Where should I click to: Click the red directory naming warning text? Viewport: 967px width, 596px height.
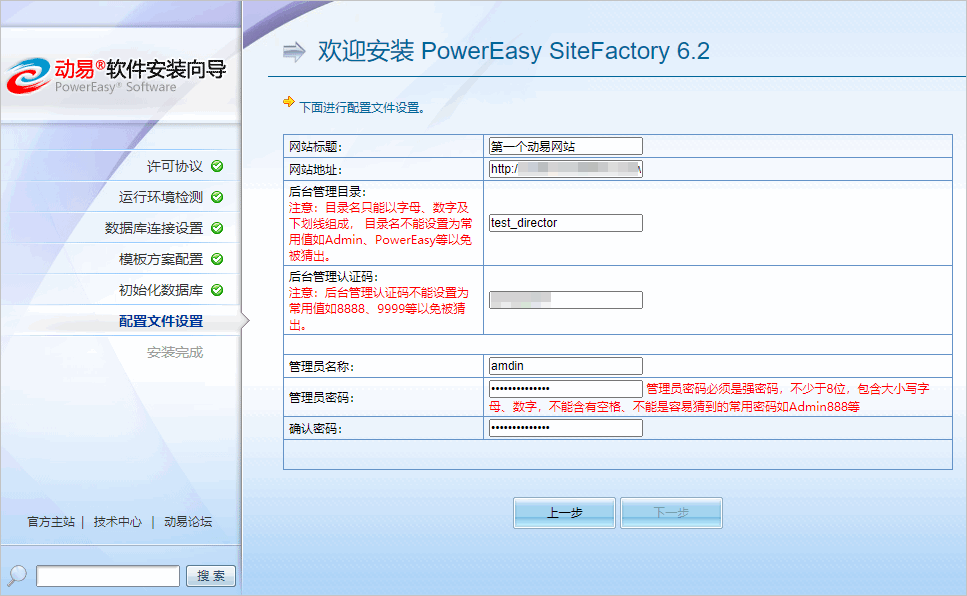click(381, 231)
